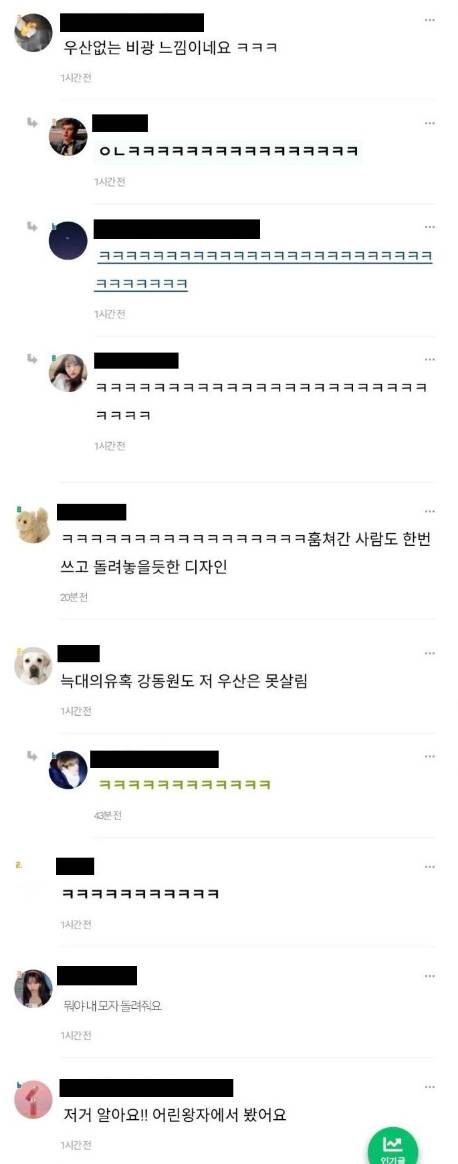
Task: Open more menu for 뭐야 내 모자 돌려줘요 comment
Action: 430,975
